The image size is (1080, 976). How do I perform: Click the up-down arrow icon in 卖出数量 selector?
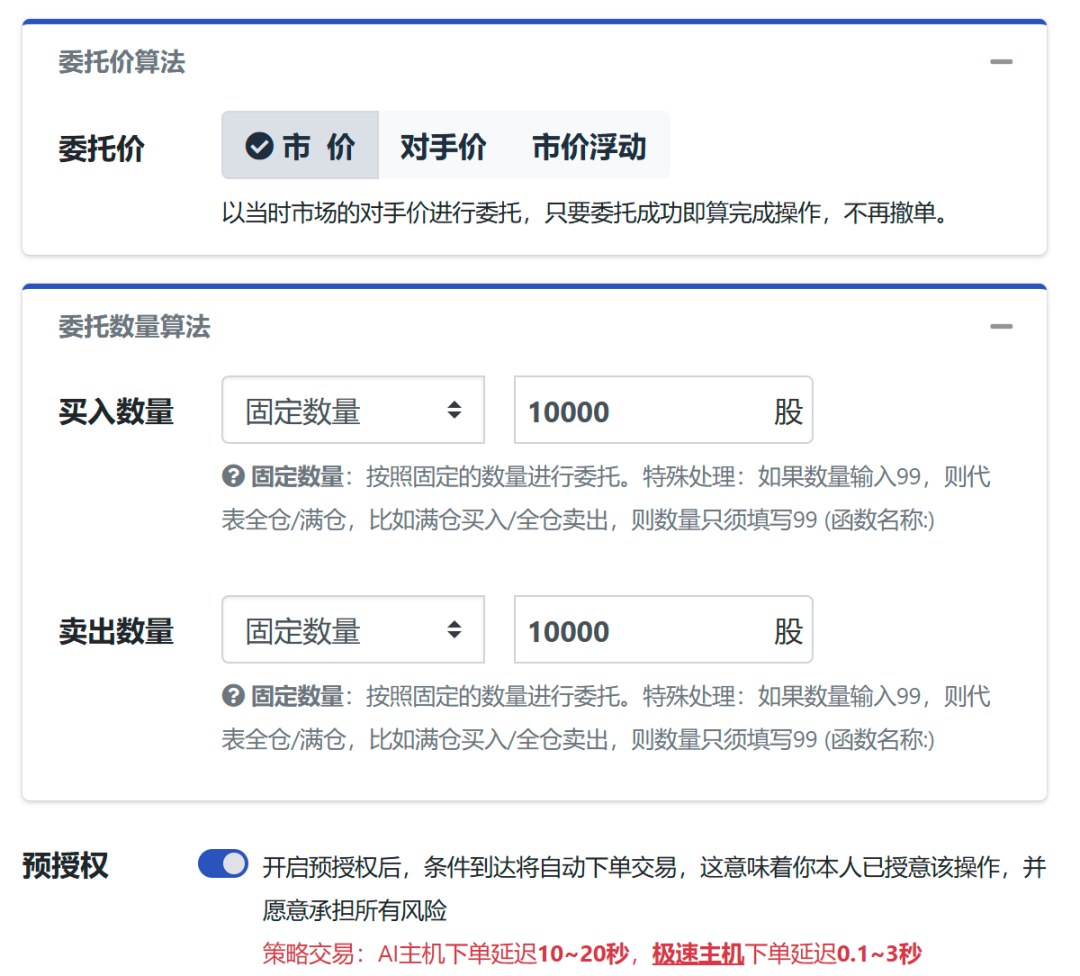pyautogui.click(x=454, y=630)
